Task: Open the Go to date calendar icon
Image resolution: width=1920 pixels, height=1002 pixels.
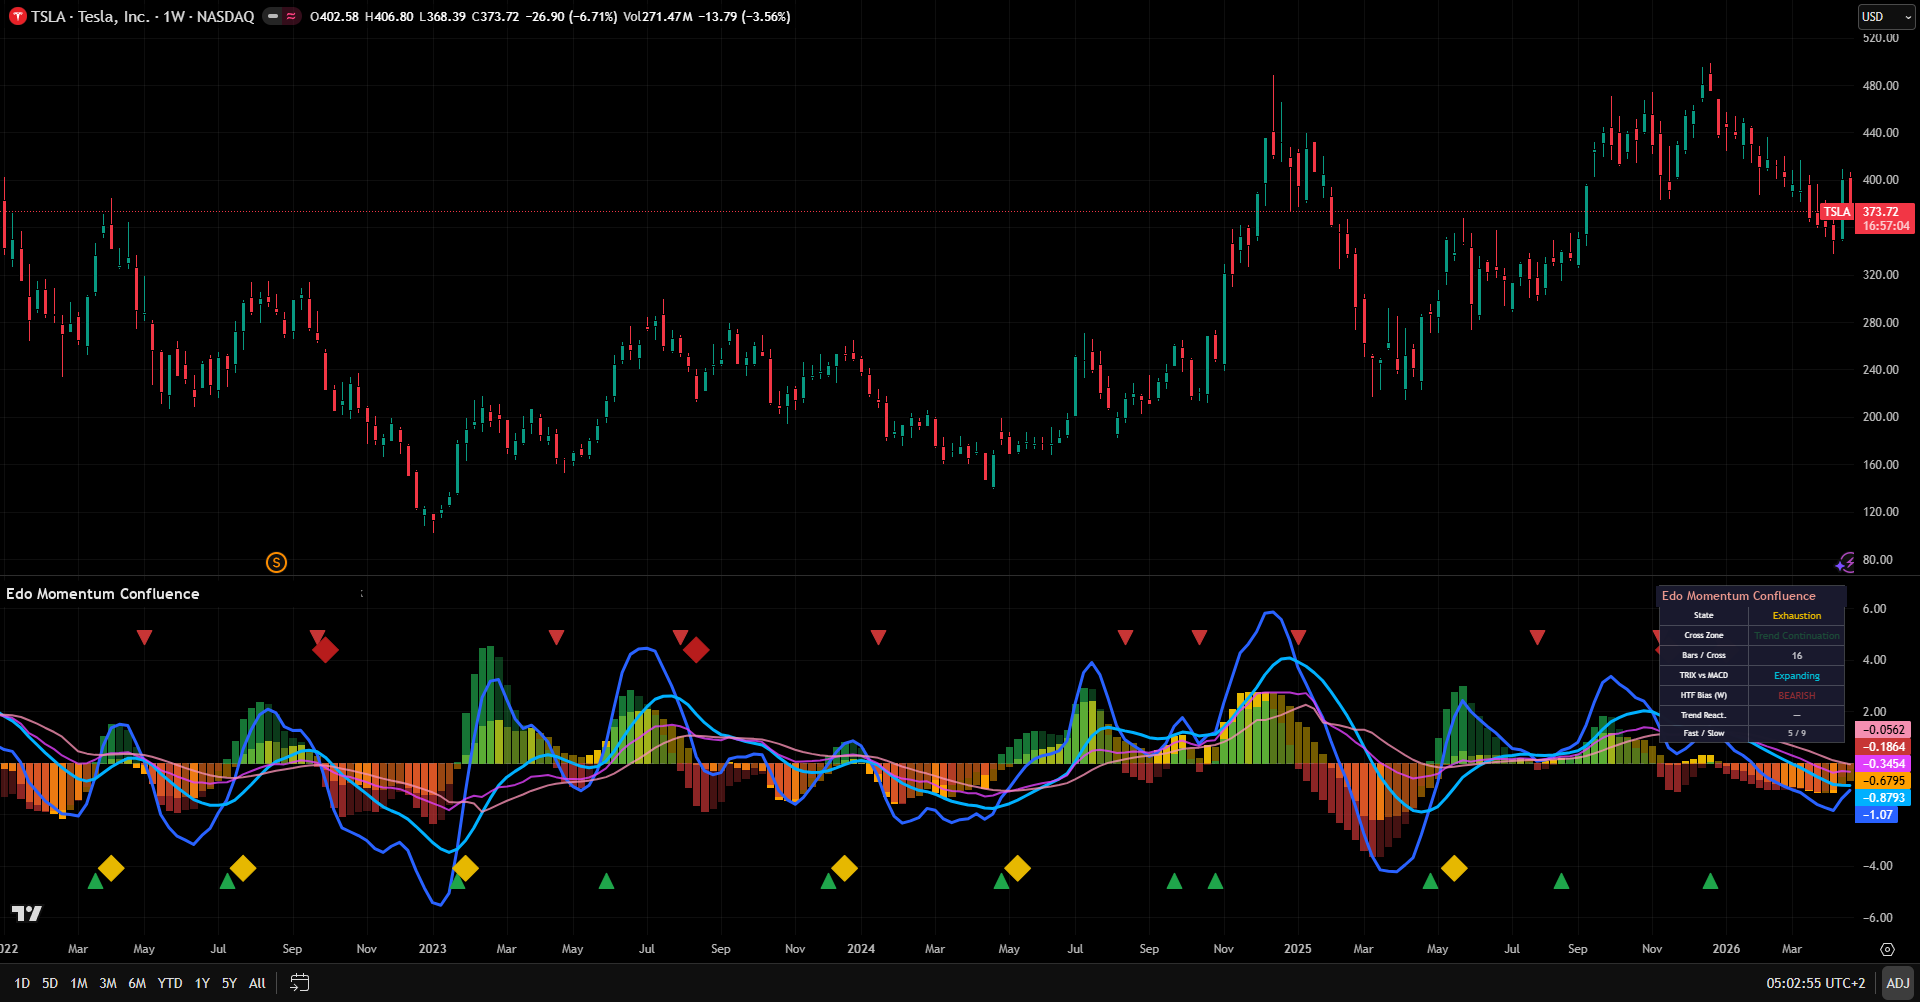Action: click(299, 983)
